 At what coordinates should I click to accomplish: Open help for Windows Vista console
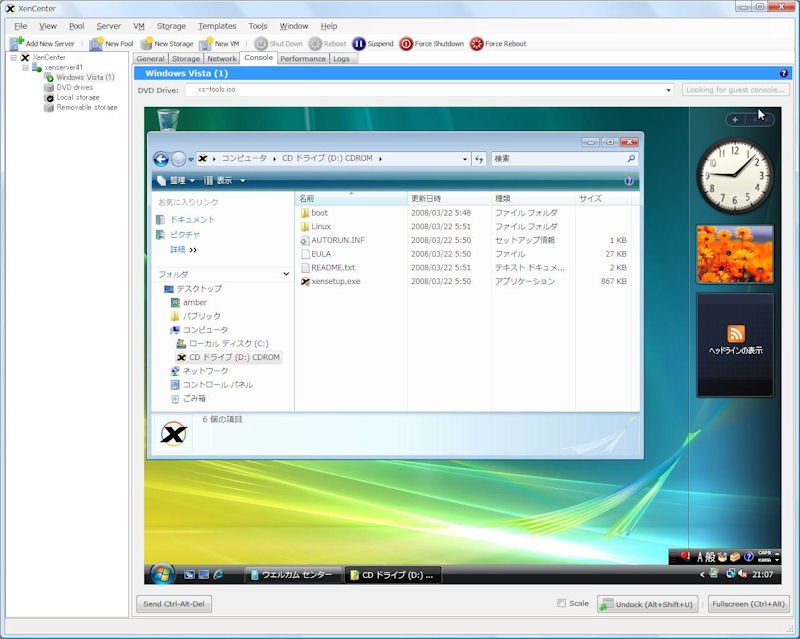784,73
